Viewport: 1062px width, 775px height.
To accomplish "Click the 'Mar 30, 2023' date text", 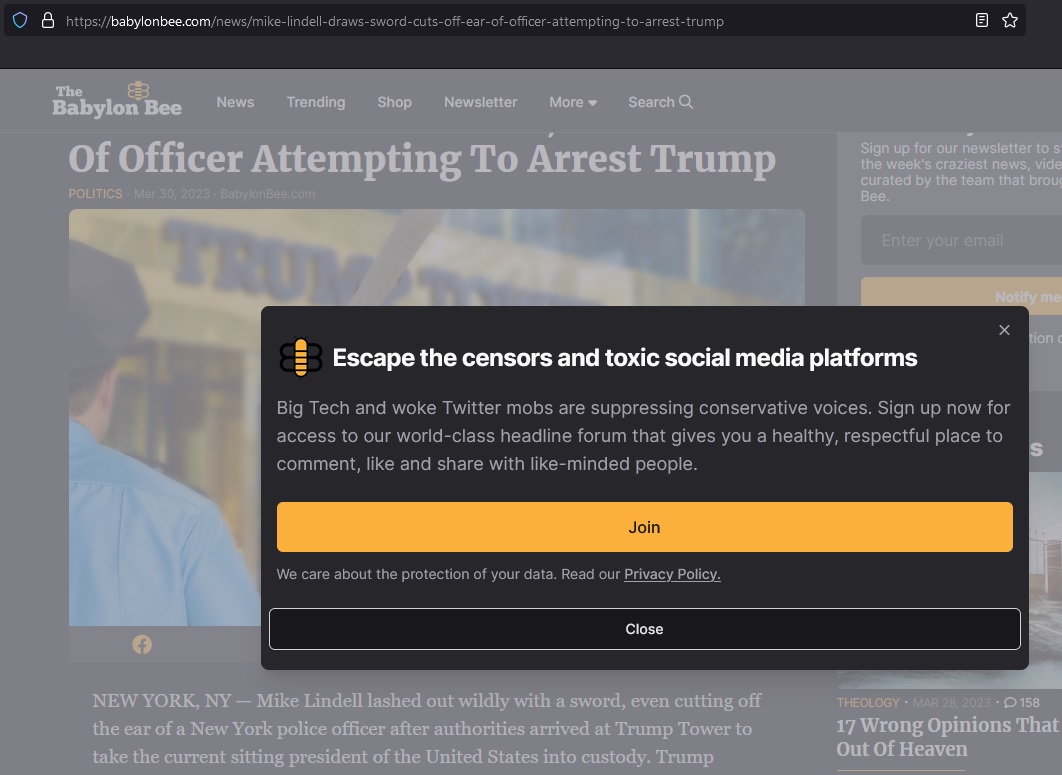I will click(x=171, y=194).
